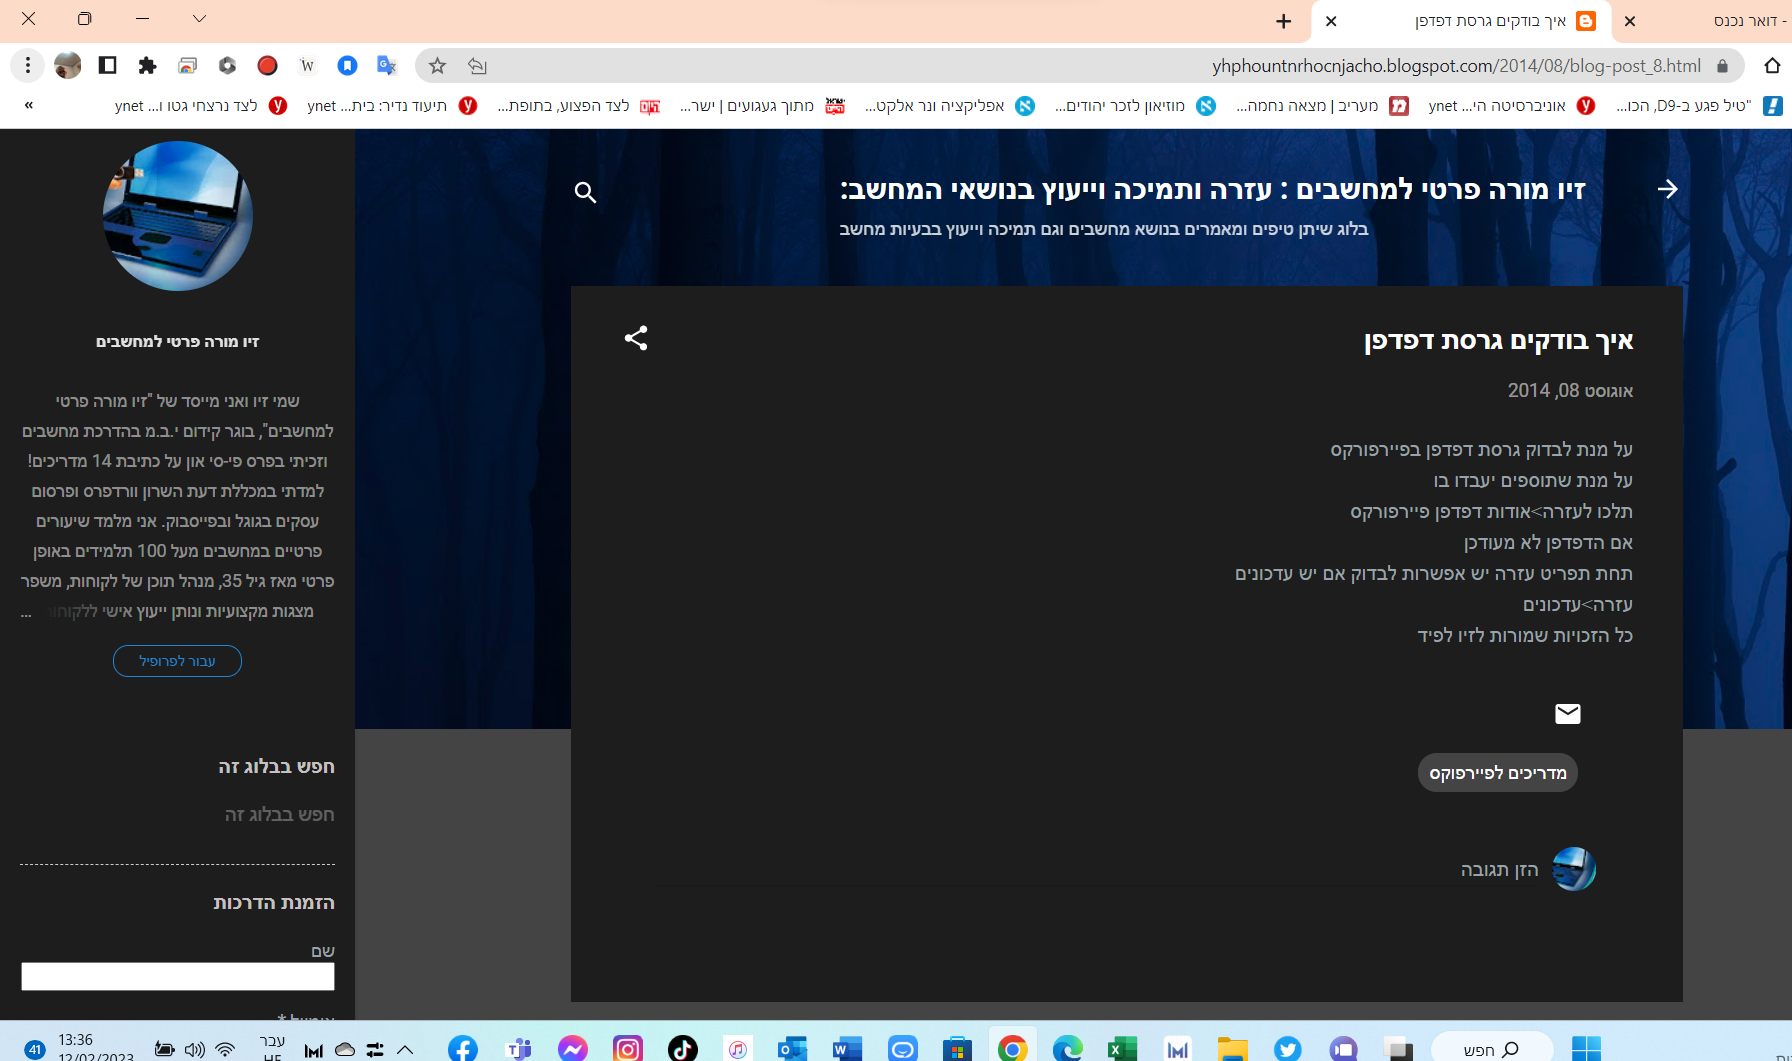The width and height of the screenshot is (1792, 1061).
Task: Click the email post envelope icon
Action: pyautogui.click(x=1567, y=713)
